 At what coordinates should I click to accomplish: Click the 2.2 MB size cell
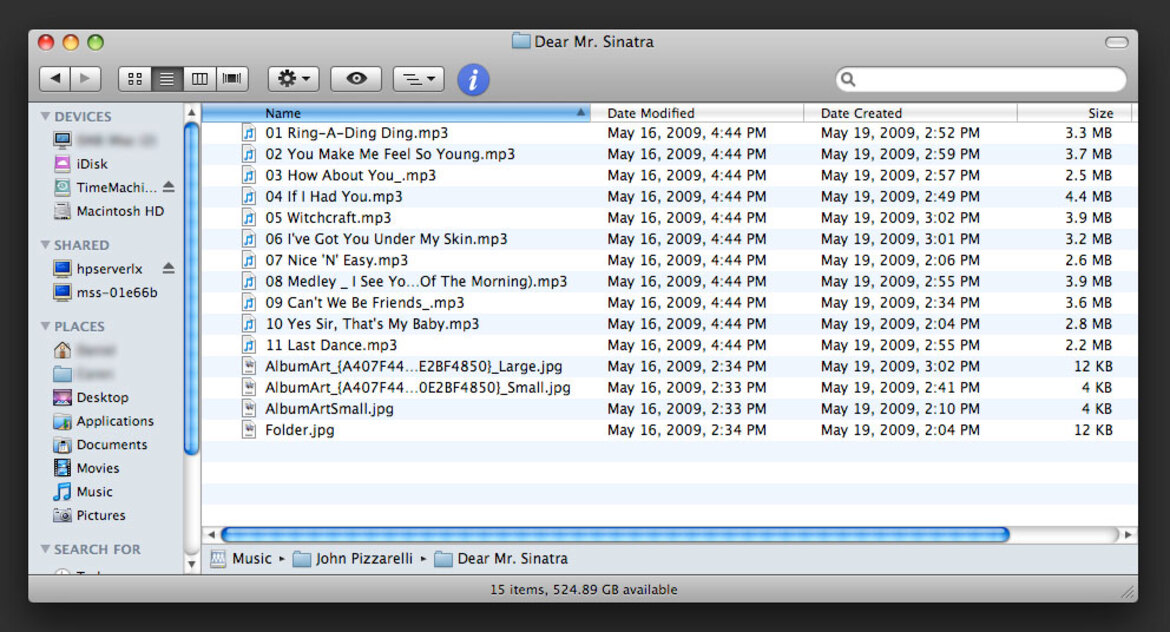pyautogui.click(x=1089, y=345)
